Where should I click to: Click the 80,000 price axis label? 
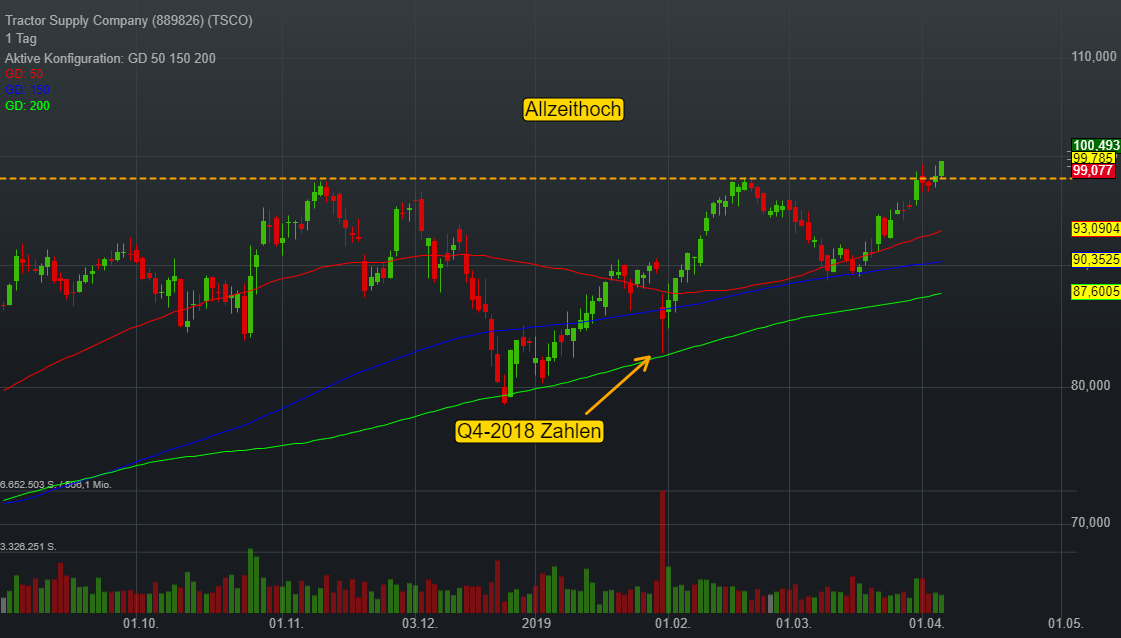(x=1091, y=386)
